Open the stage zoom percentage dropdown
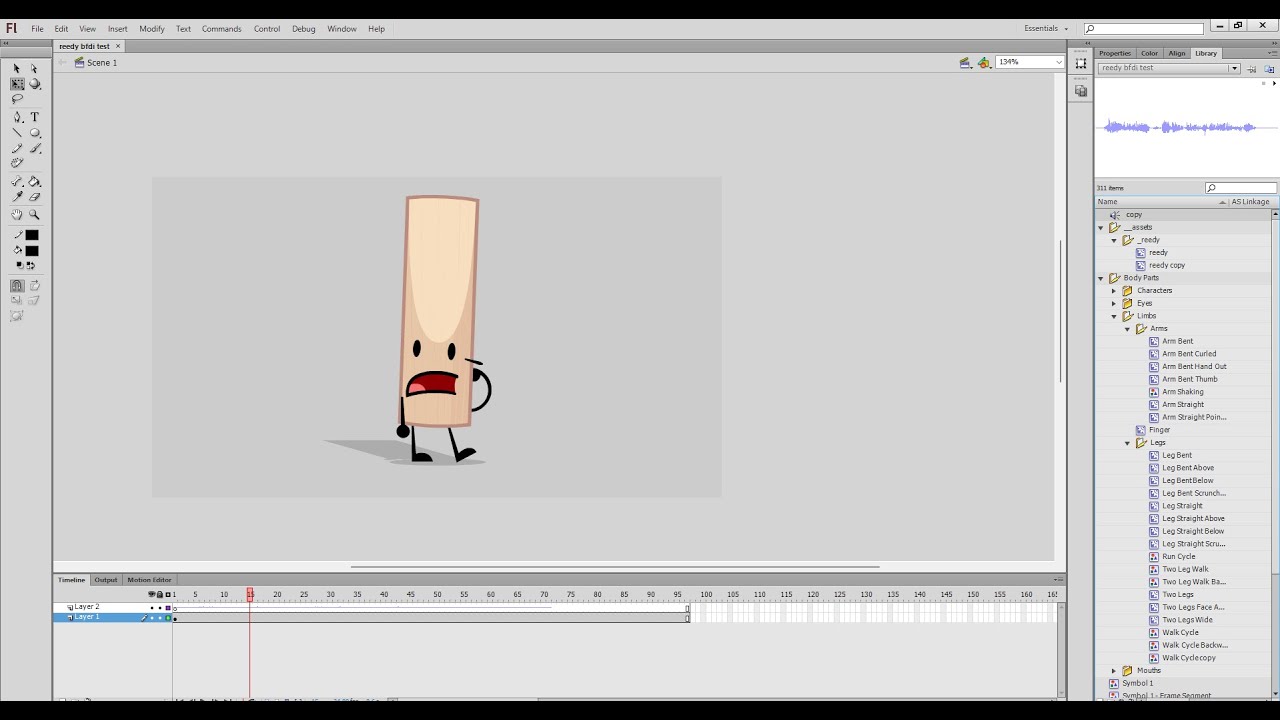 (1058, 62)
